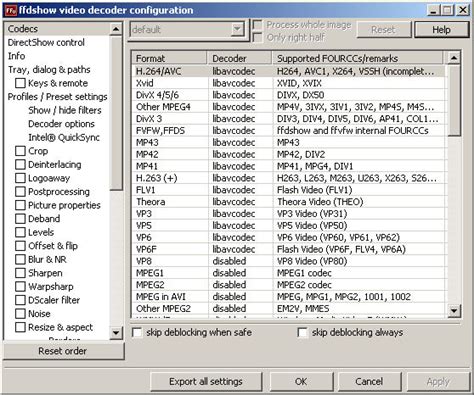This screenshot has width=474, height=395.
Task: Select the Xvid format row
Action: click(x=288, y=83)
